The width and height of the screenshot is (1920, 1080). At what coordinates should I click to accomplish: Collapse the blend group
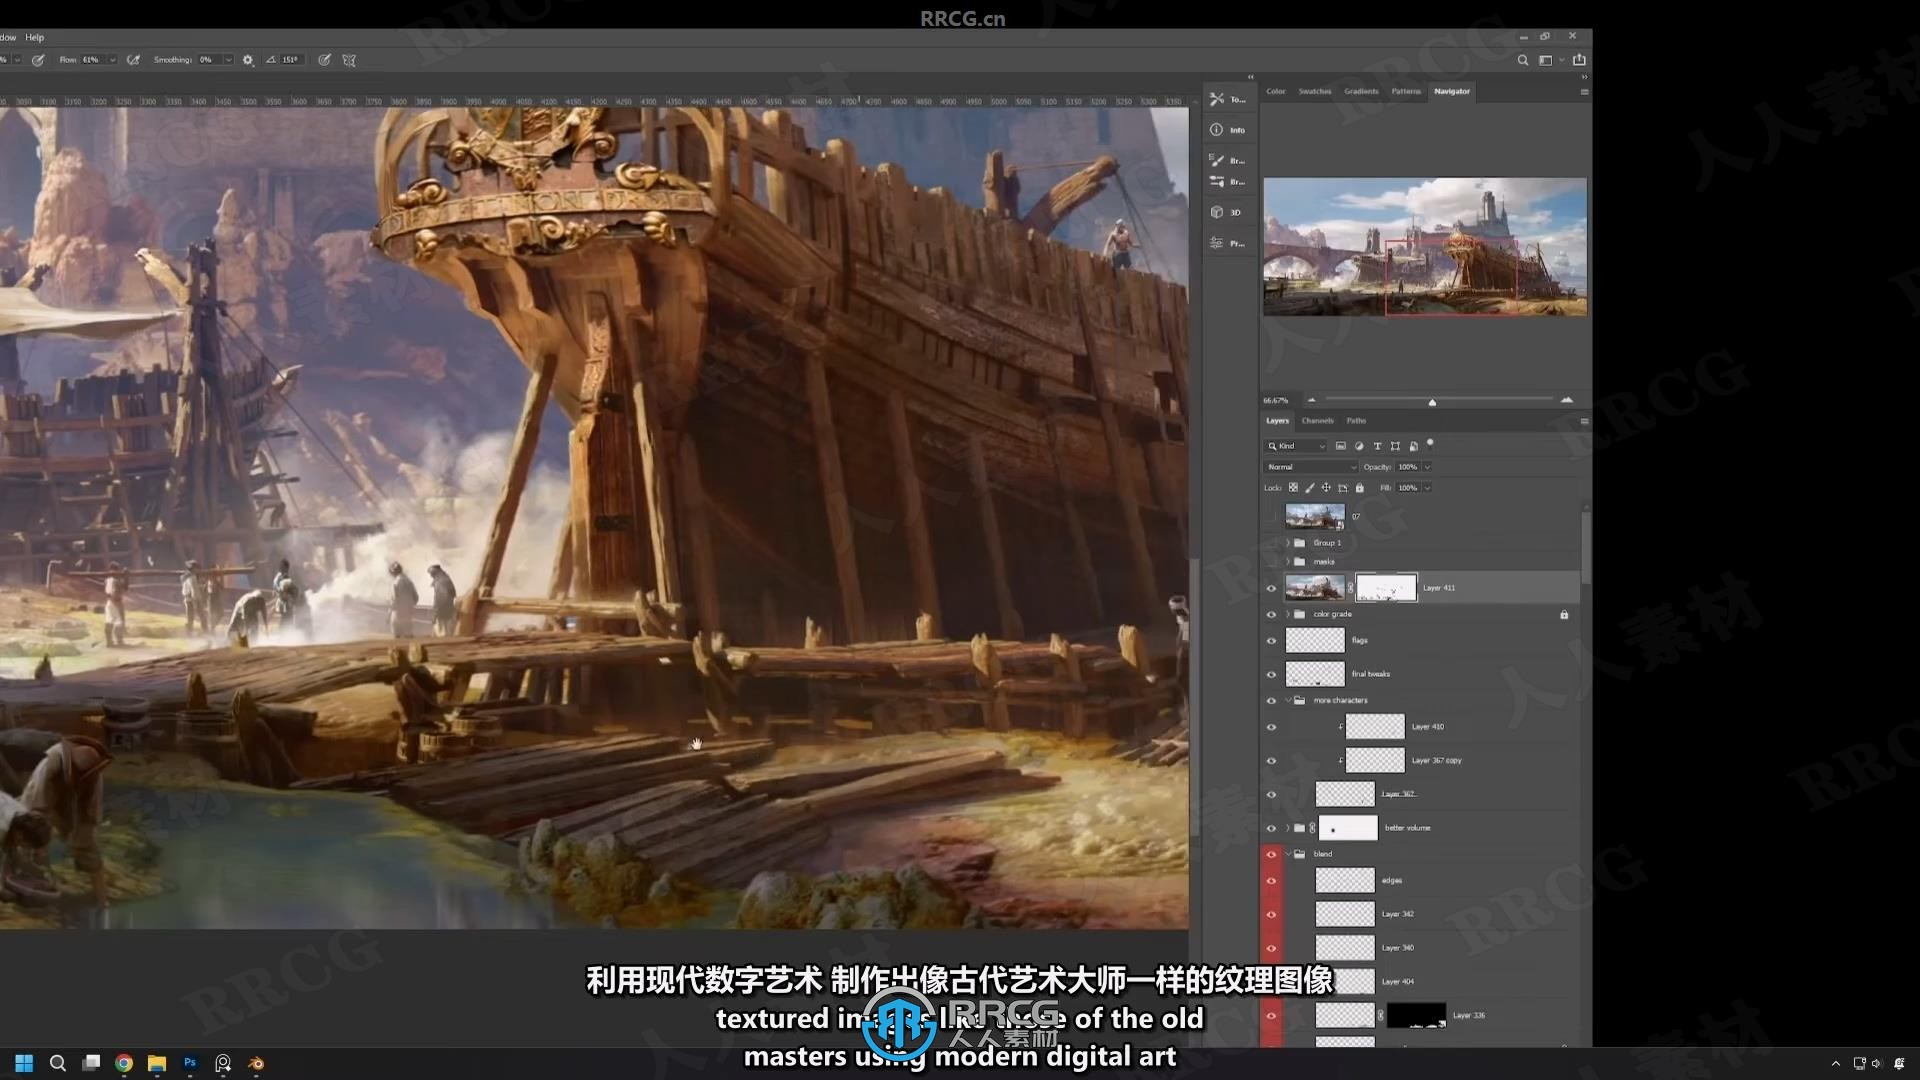click(1288, 854)
